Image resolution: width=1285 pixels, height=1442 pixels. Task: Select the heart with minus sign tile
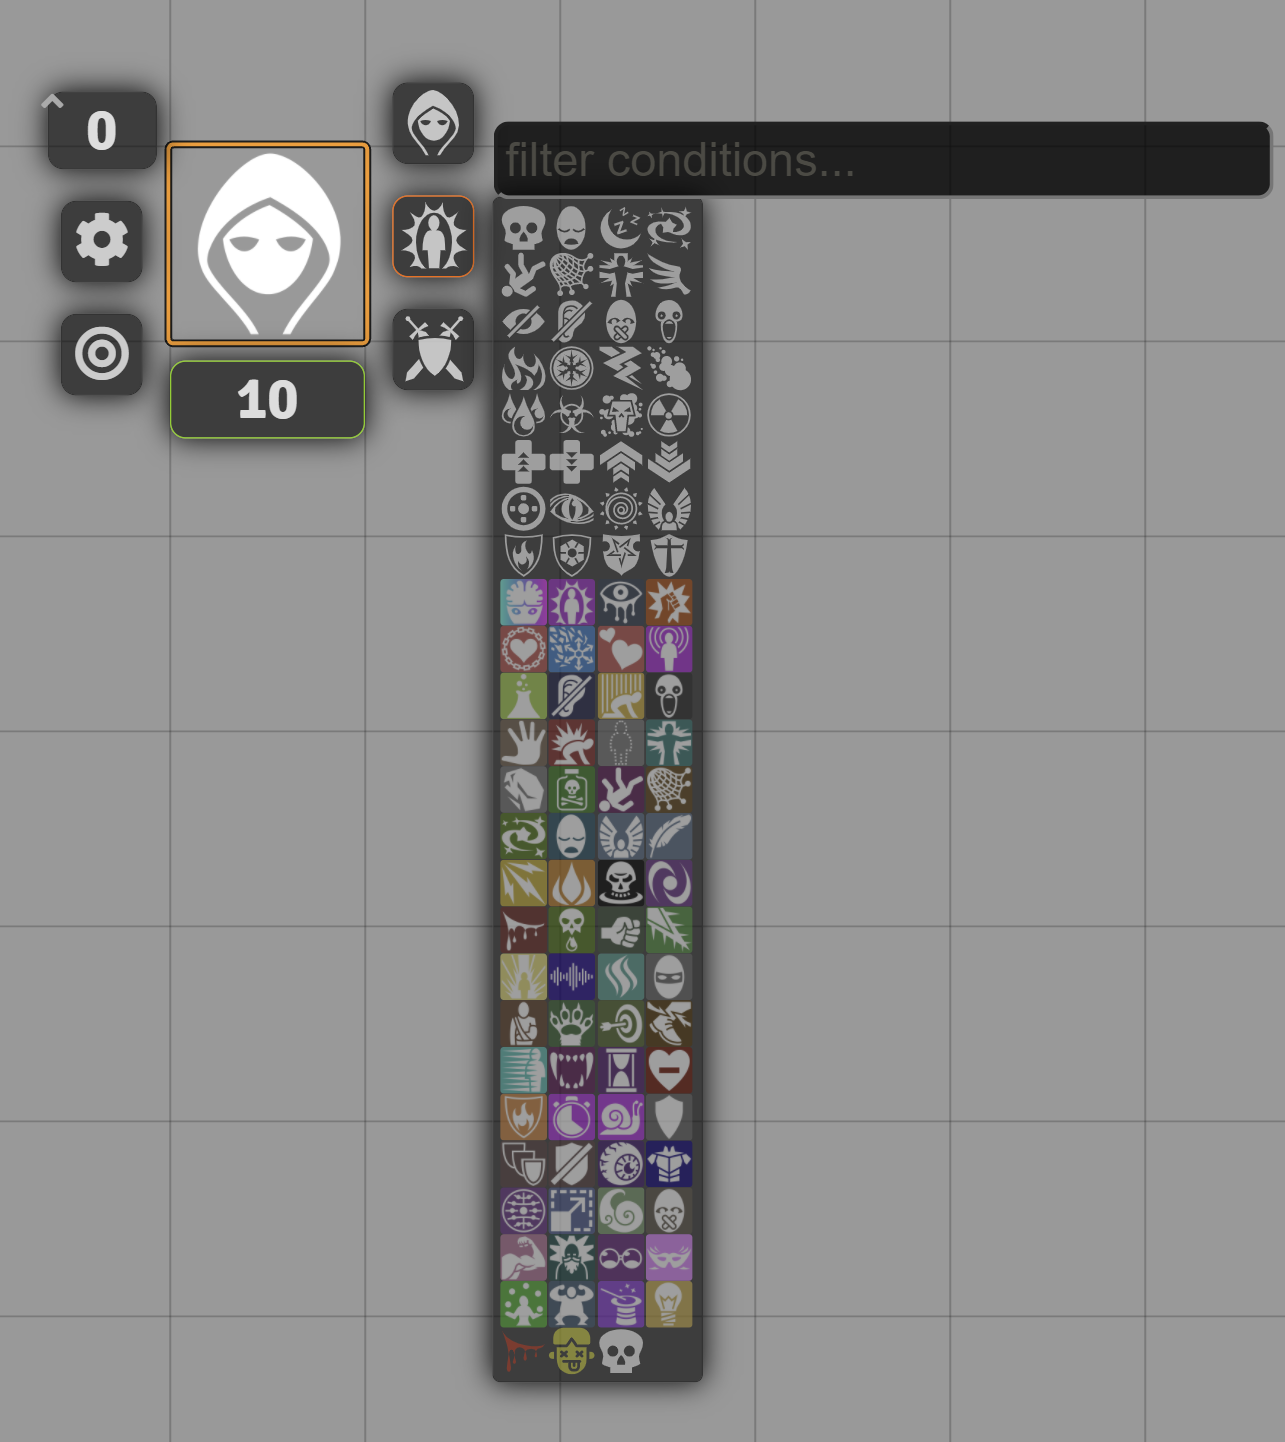tap(668, 1070)
